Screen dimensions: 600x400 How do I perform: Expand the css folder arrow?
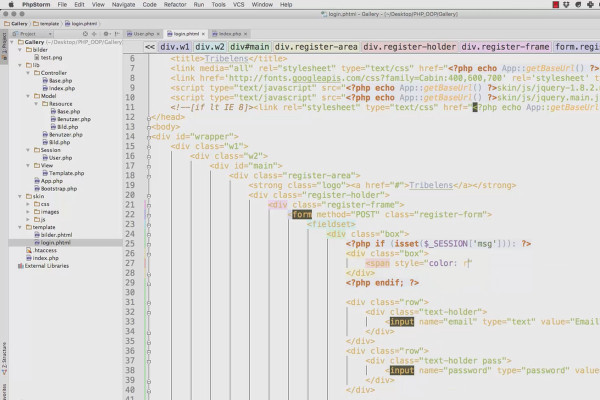coord(28,204)
